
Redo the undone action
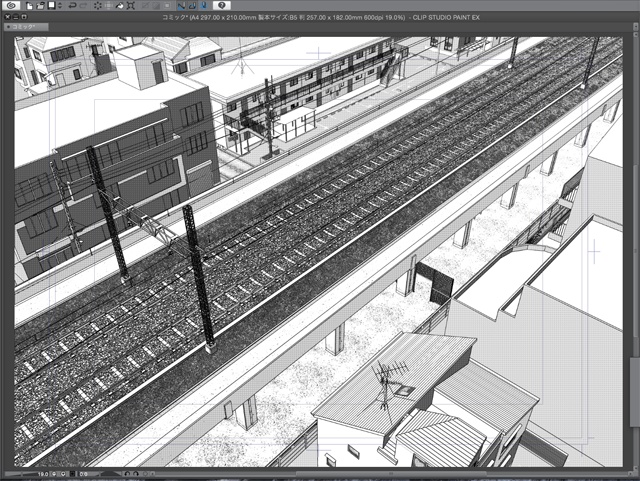pos(83,6)
